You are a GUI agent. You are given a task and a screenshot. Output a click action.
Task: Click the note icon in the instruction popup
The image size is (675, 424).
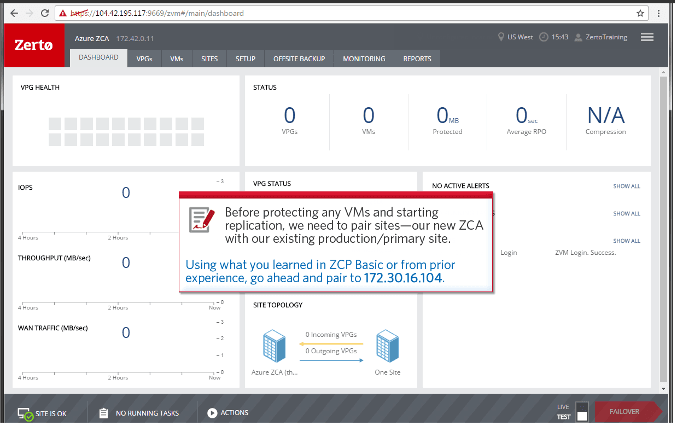click(x=201, y=220)
